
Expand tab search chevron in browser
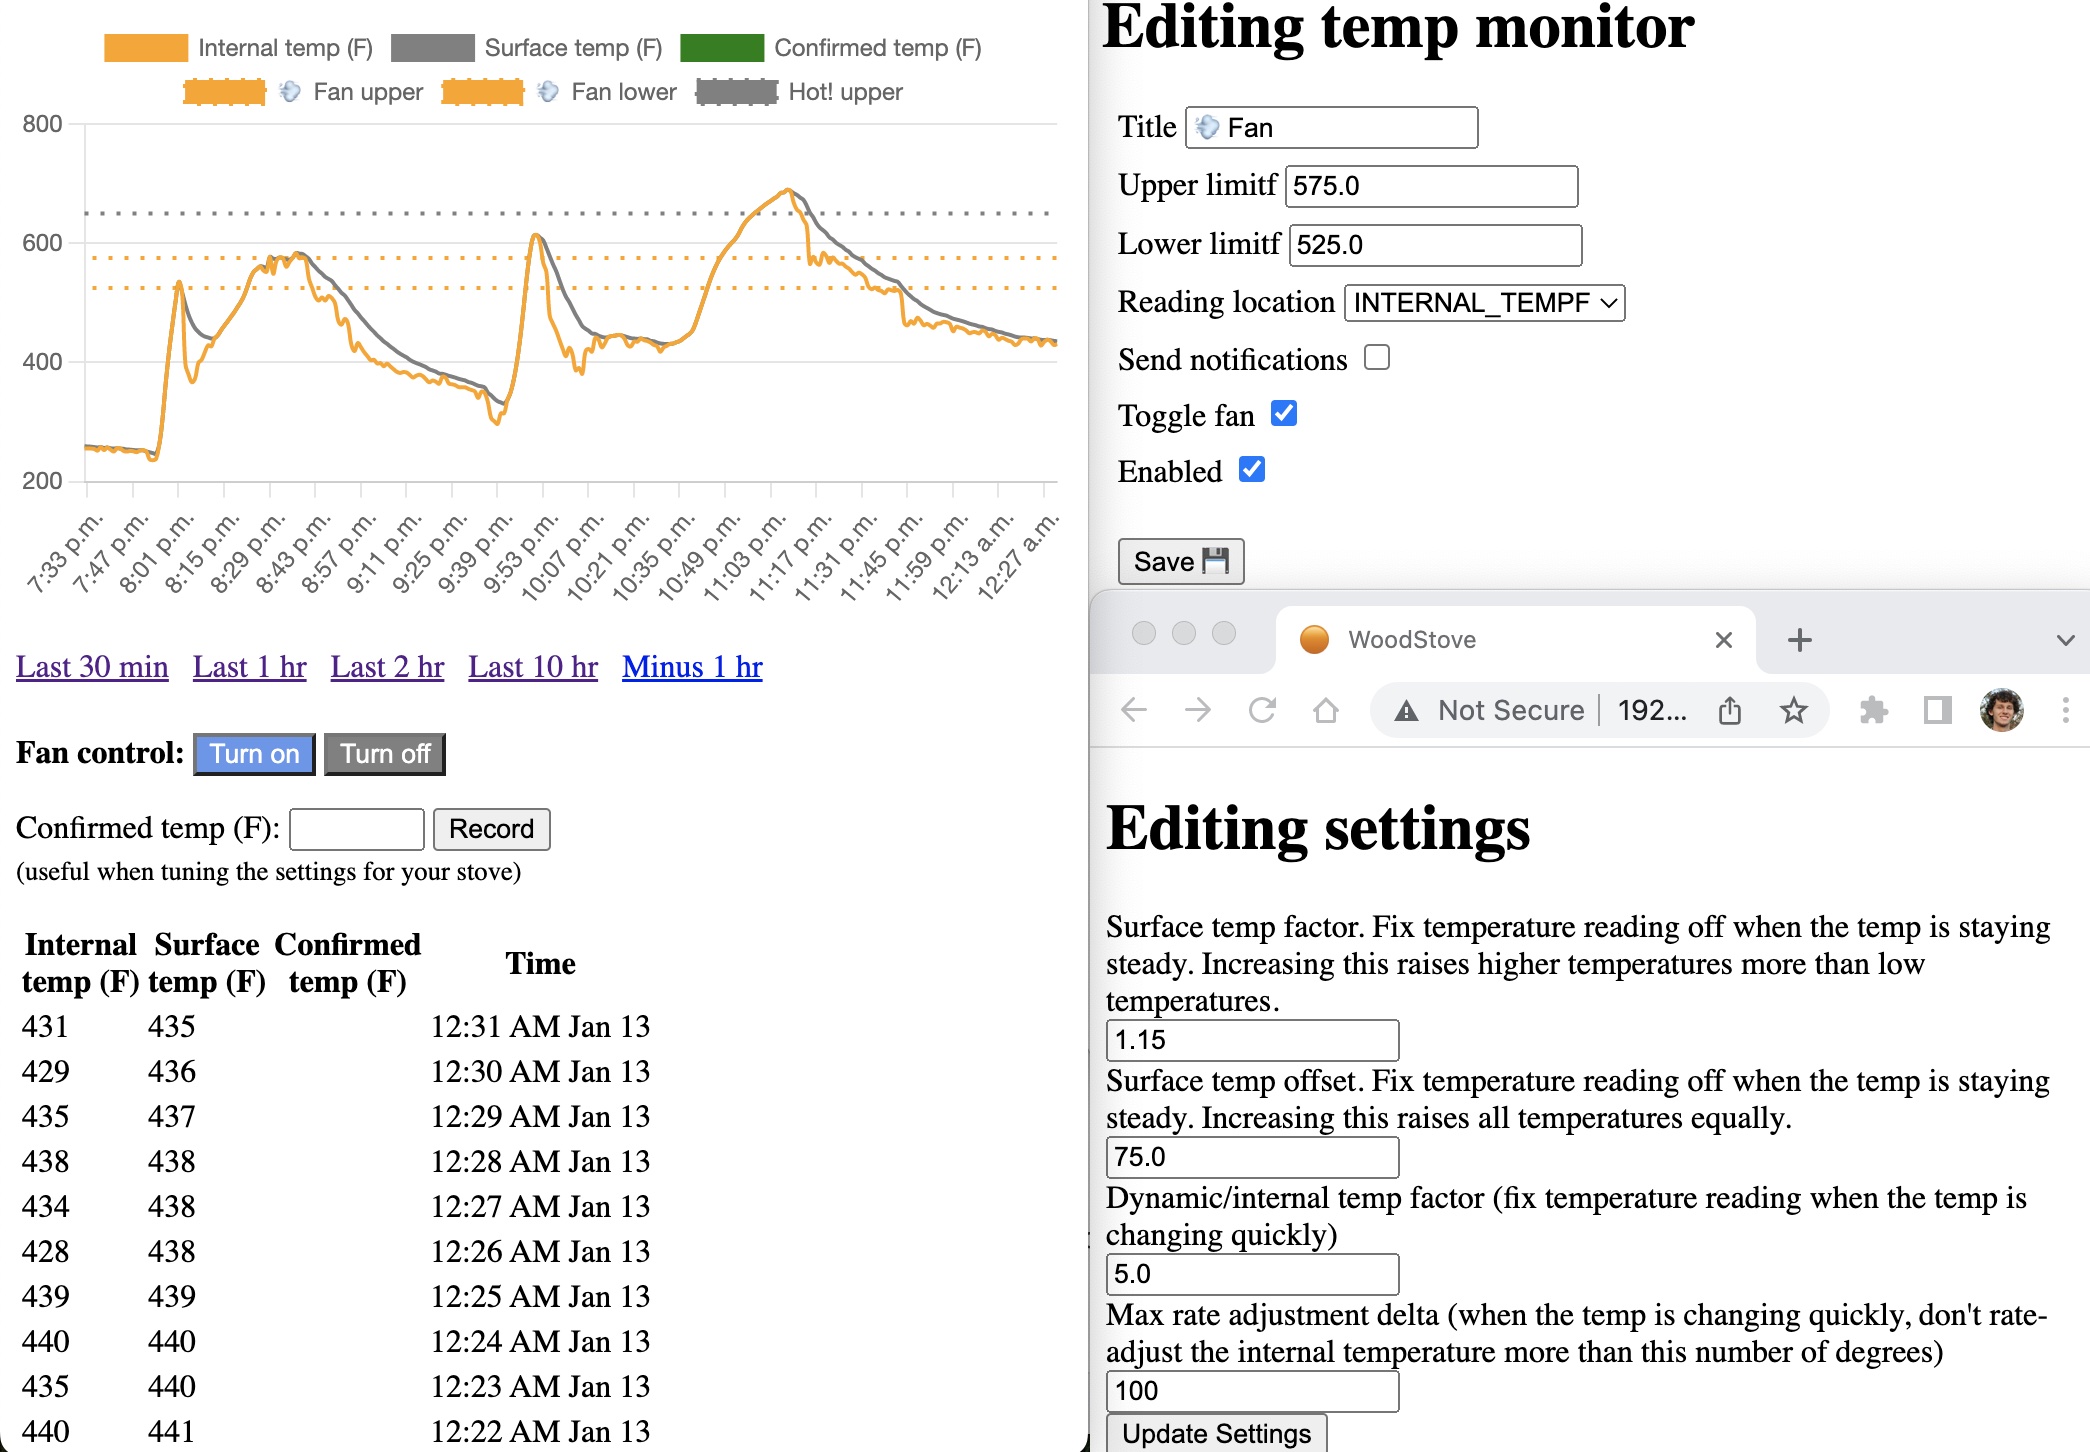pos(2065,640)
